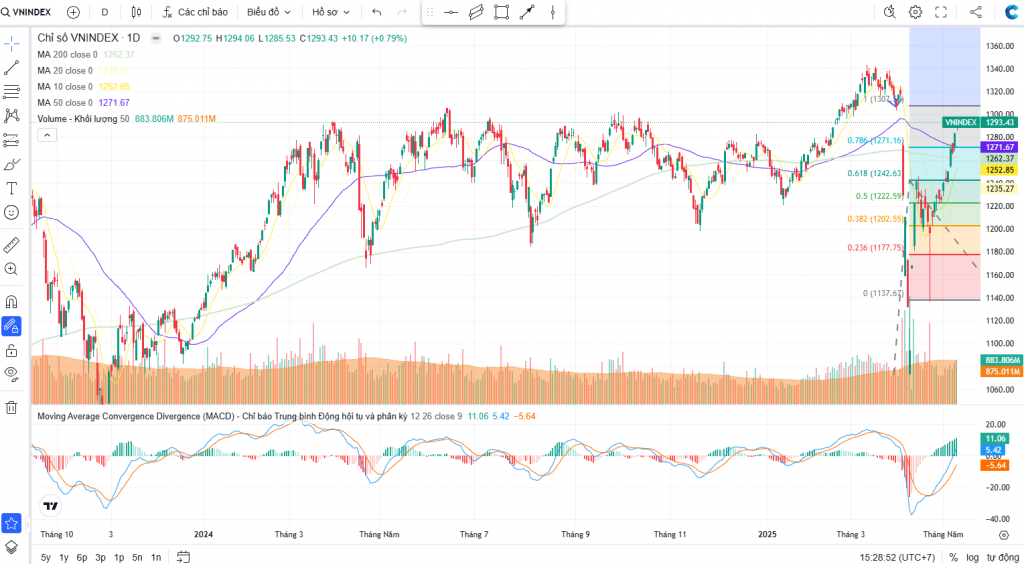
Task: Select vertical line in floating toolbar
Action: pos(552,12)
